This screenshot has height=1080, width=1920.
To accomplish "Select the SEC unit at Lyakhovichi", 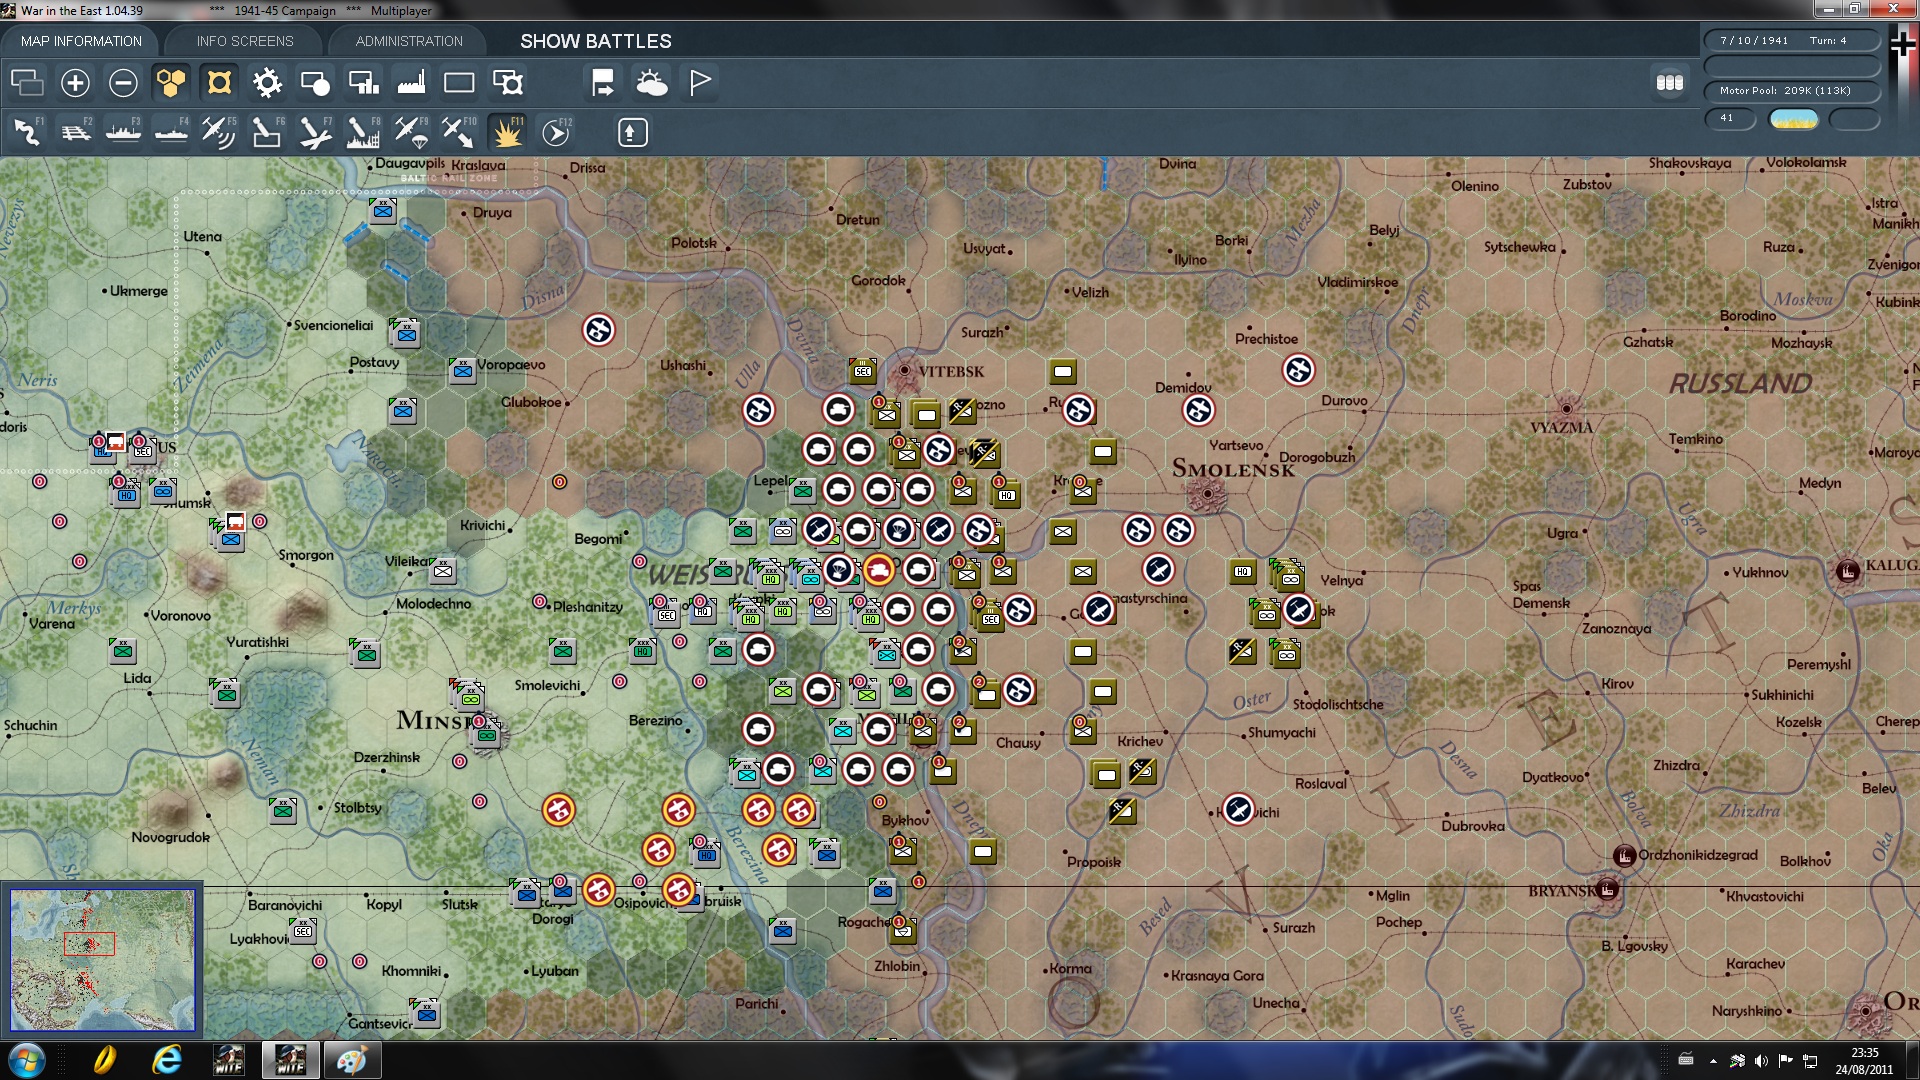I will pos(303,931).
